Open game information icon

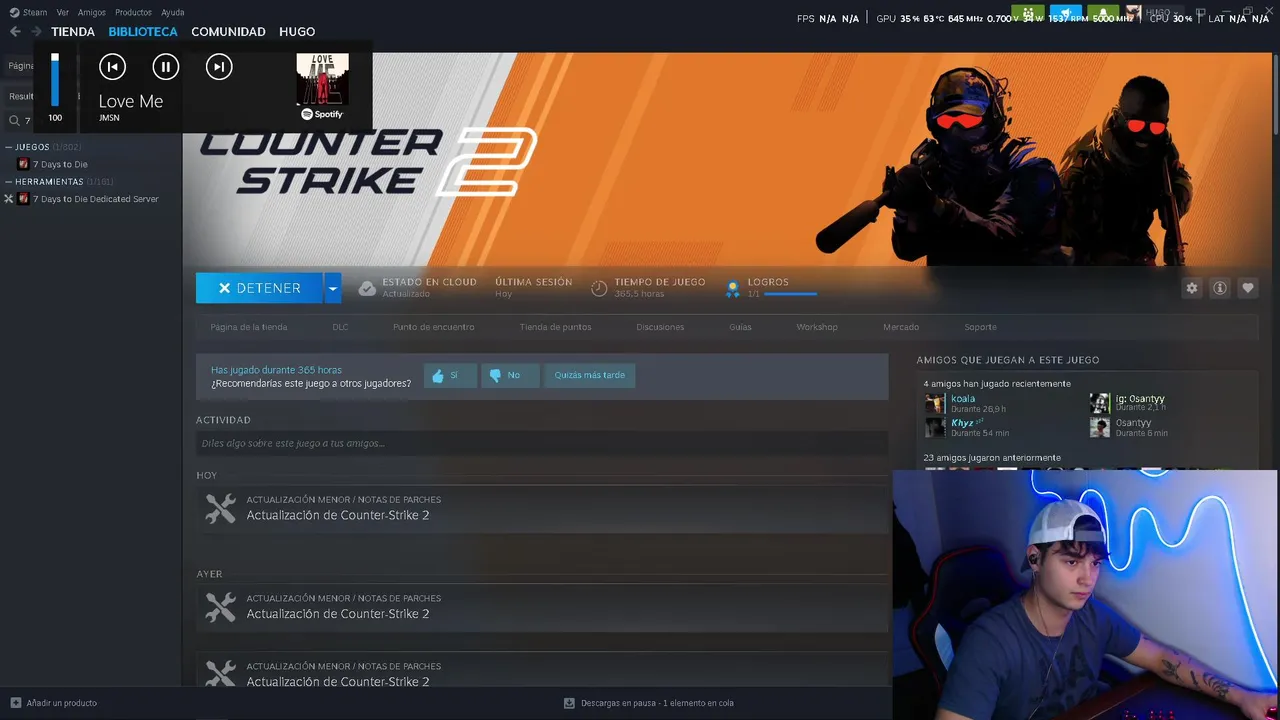point(1220,288)
